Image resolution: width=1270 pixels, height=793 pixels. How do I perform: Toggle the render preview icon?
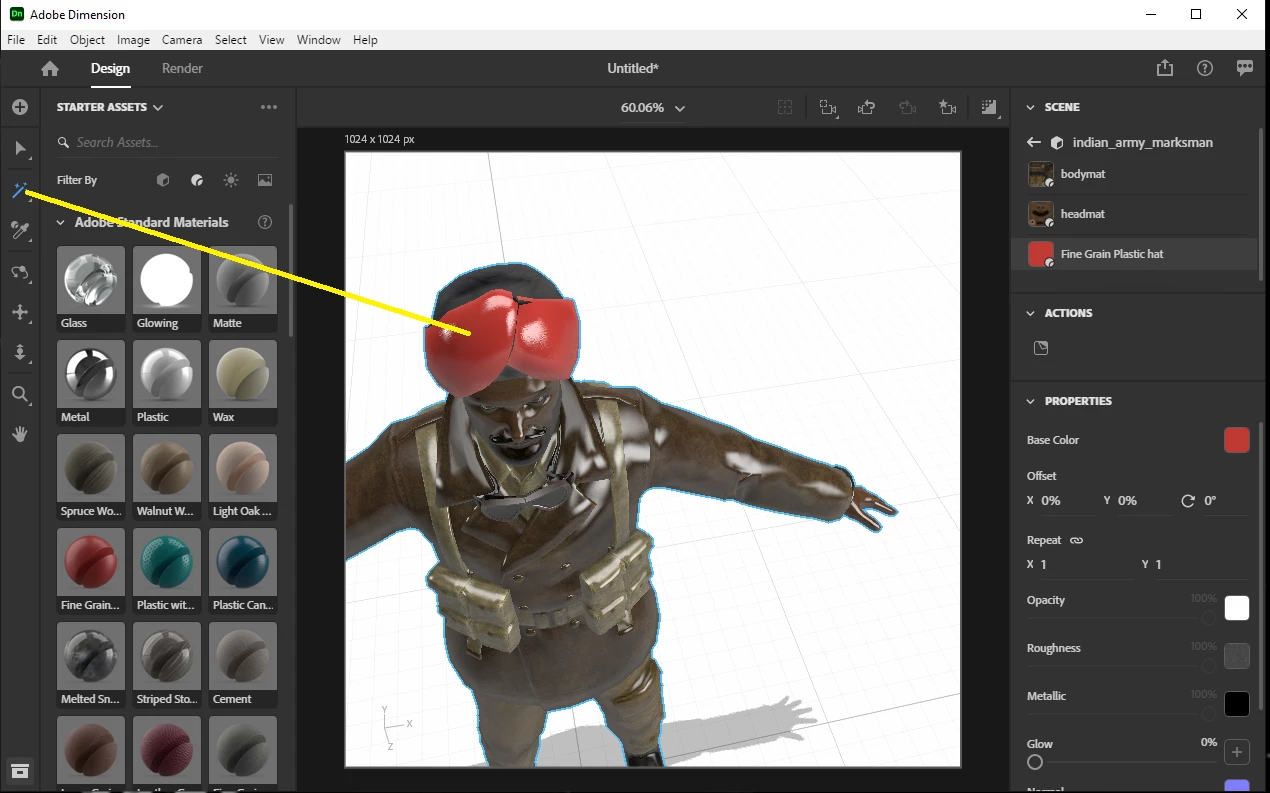pos(989,107)
